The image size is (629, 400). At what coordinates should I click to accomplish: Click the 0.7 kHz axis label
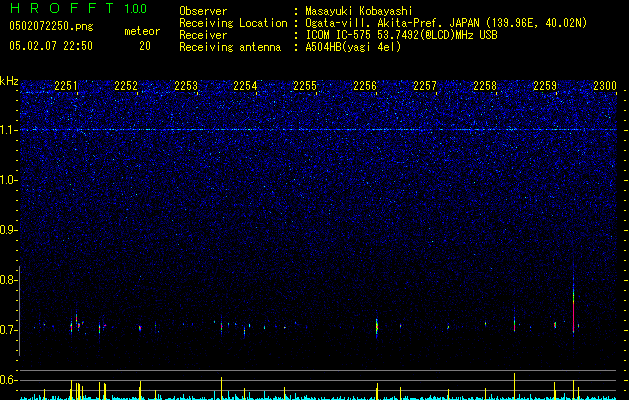(8, 330)
